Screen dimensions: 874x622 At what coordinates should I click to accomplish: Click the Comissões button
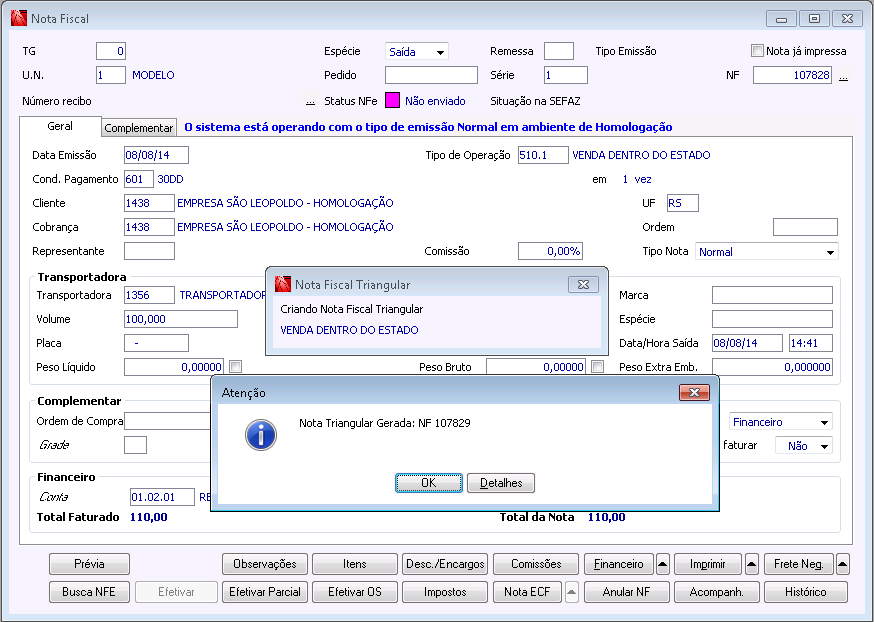tap(536, 564)
